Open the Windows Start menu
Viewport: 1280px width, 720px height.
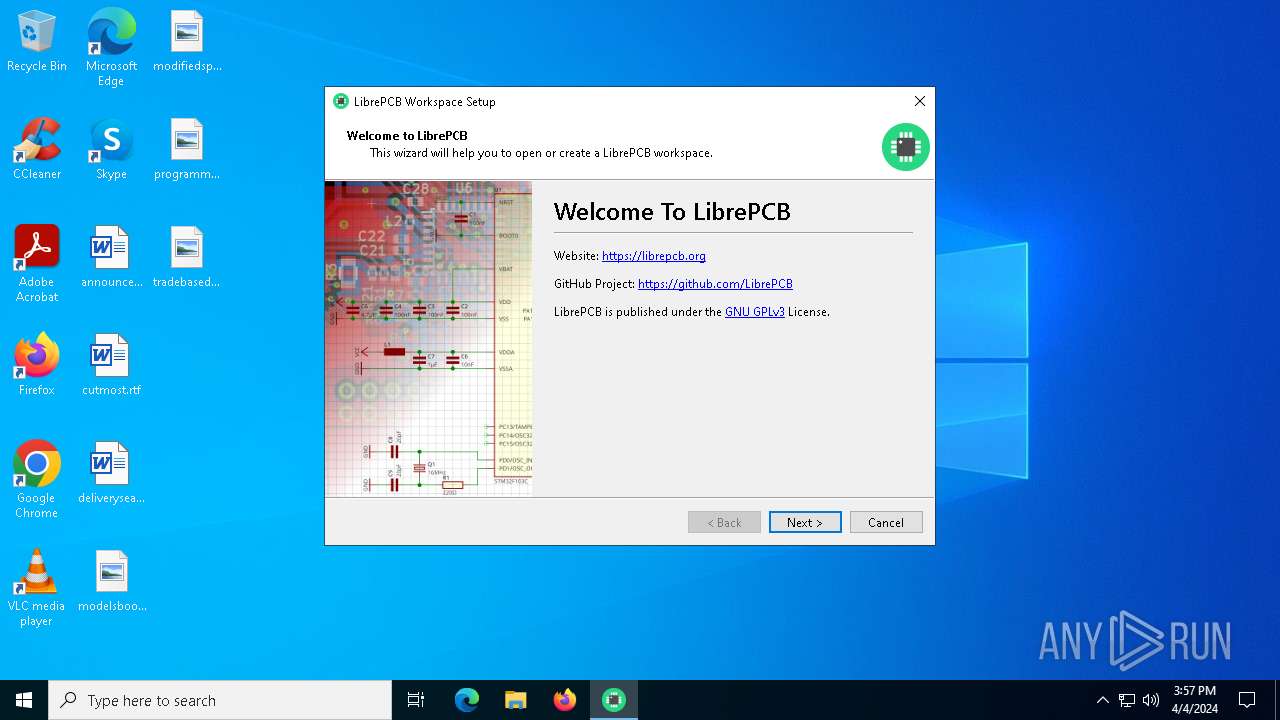(24, 700)
